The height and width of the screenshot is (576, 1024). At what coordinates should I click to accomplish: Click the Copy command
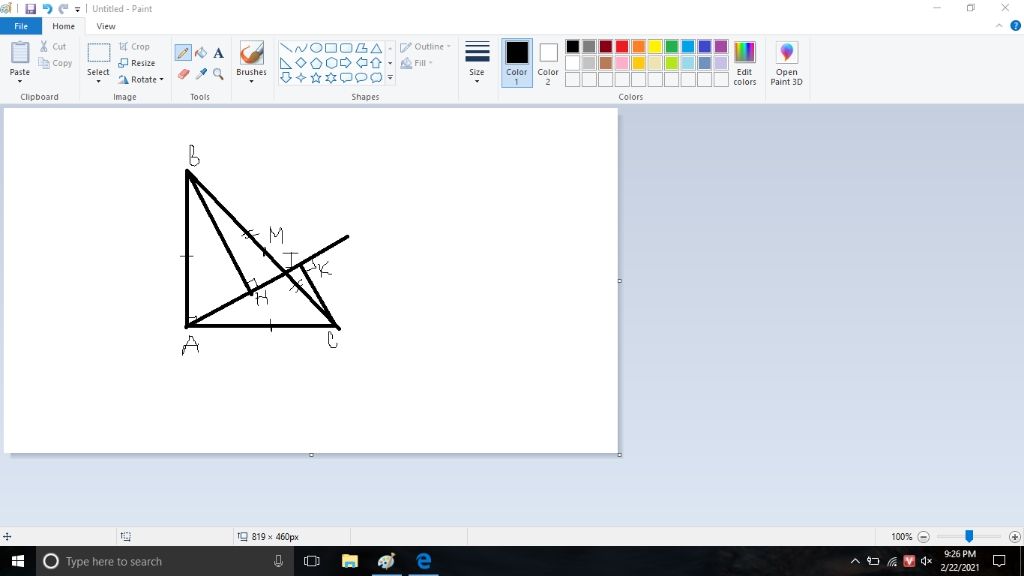click(x=56, y=63)
